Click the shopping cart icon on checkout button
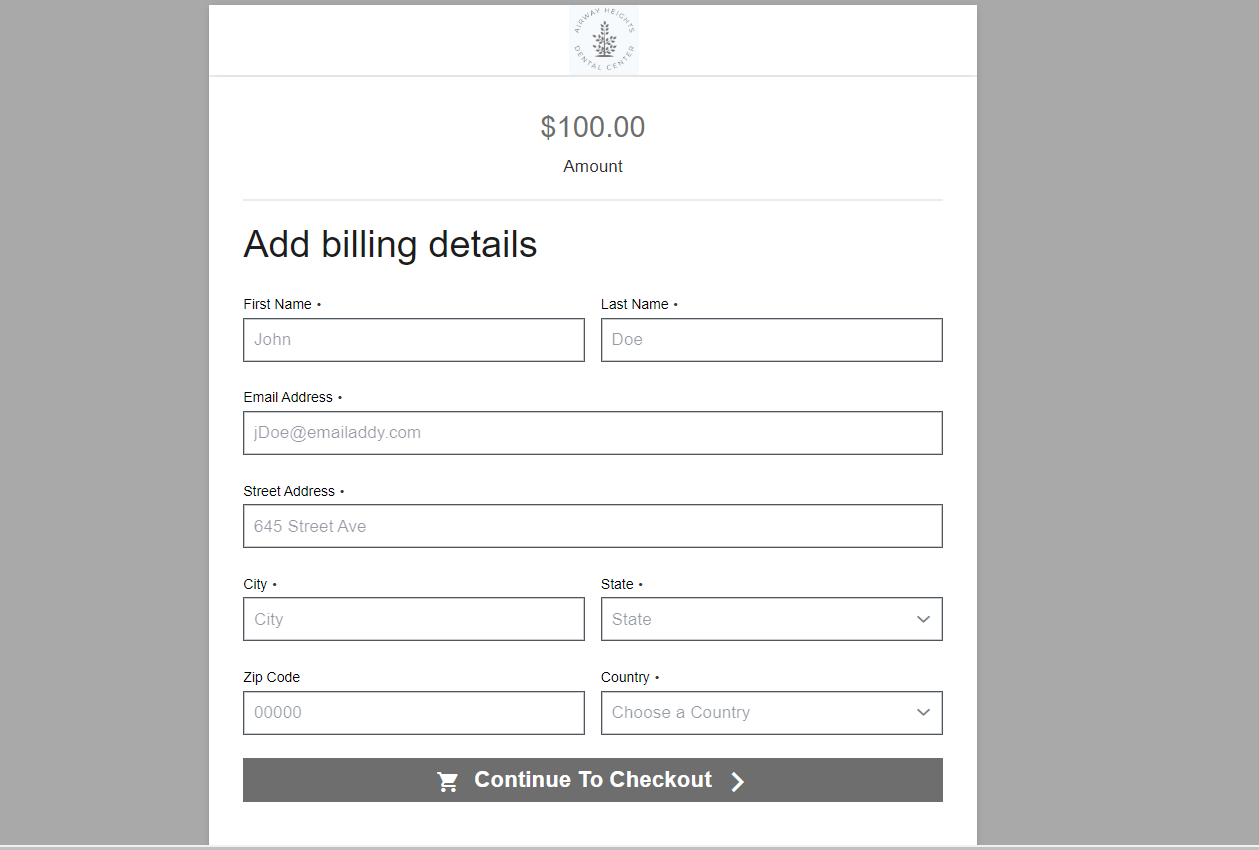Viewport: 1259px width, 850px height. point(448,782)
